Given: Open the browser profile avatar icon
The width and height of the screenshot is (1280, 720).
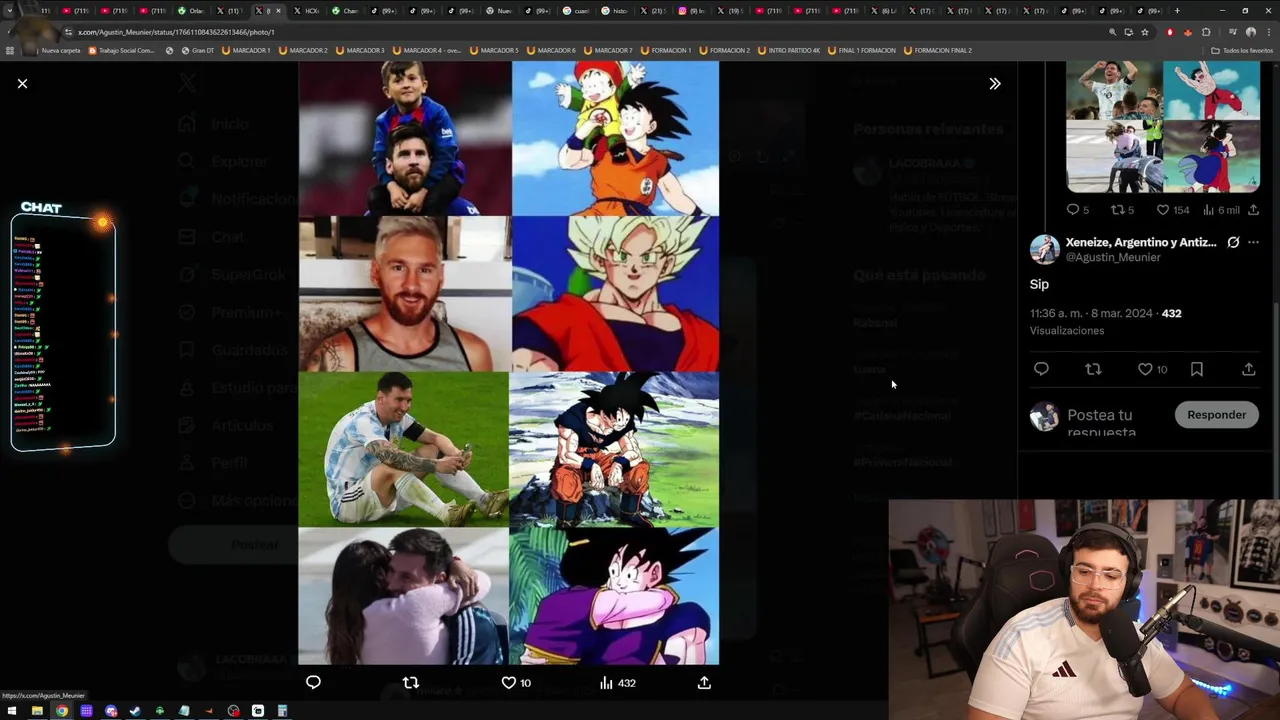Looking at the screenshot, I should [x=1250, y=32].
